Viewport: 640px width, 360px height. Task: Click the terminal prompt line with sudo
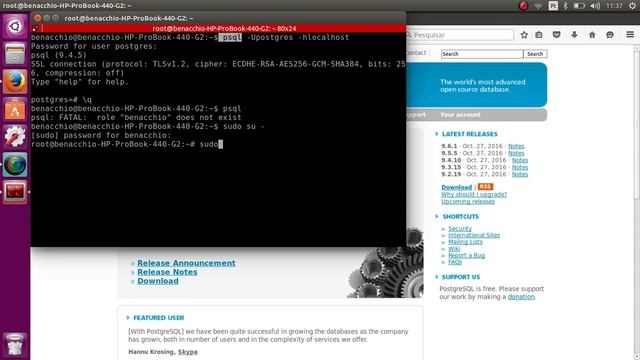pyautogui.click(x=127, y=144)
